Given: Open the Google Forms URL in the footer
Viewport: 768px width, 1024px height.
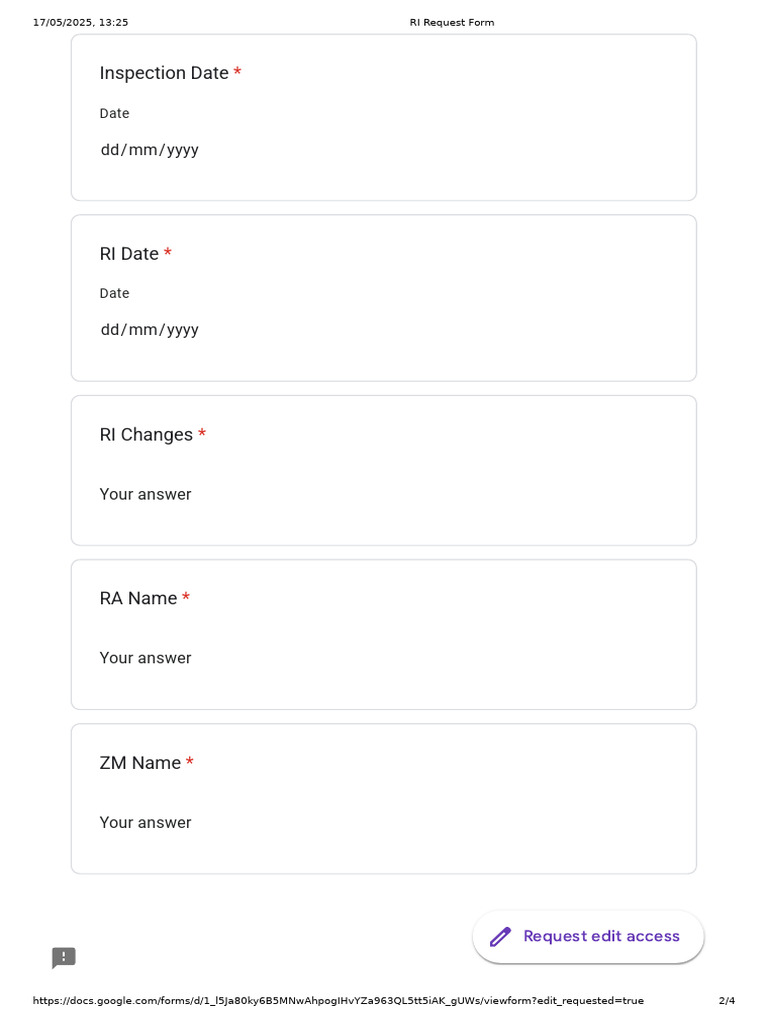Looking at the screenshot, I should click(x=338, y=1000).
